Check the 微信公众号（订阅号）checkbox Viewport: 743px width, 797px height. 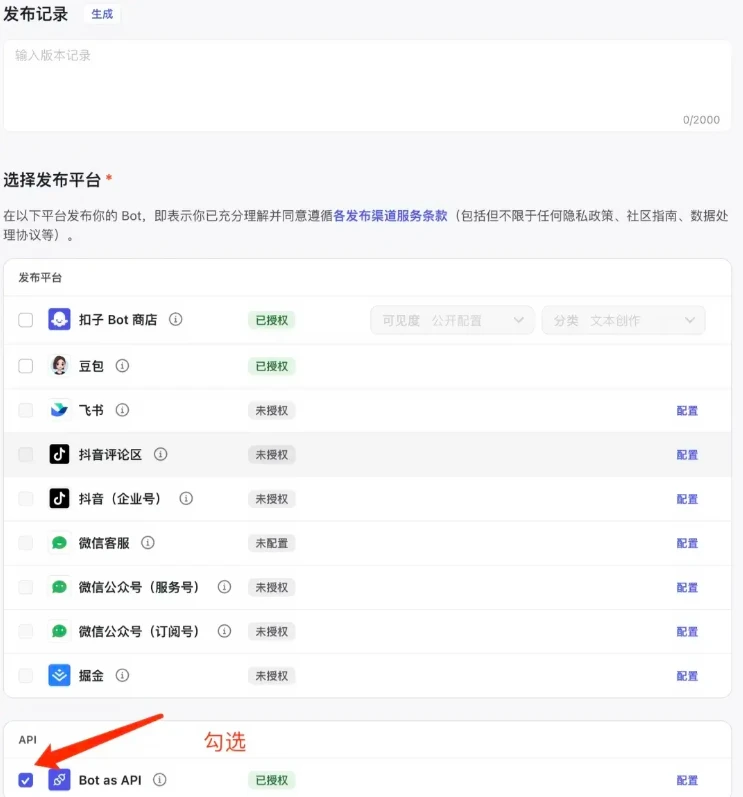[25, 631]
